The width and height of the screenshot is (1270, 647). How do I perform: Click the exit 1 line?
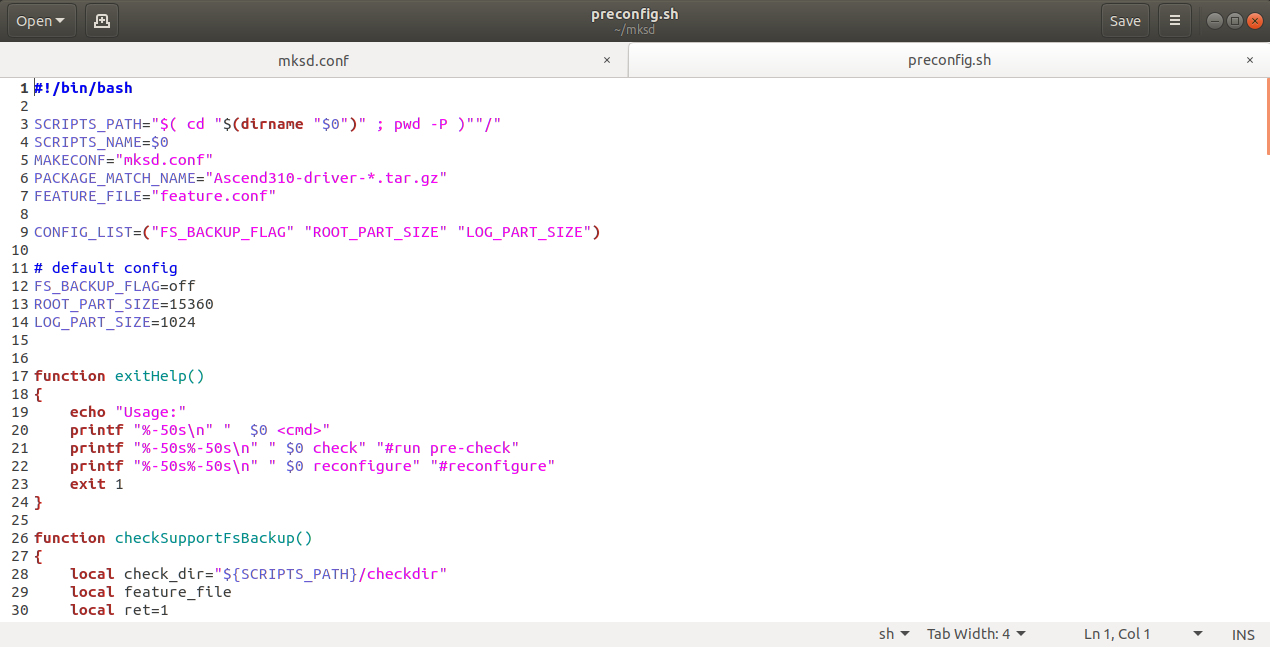click(97, 484)
